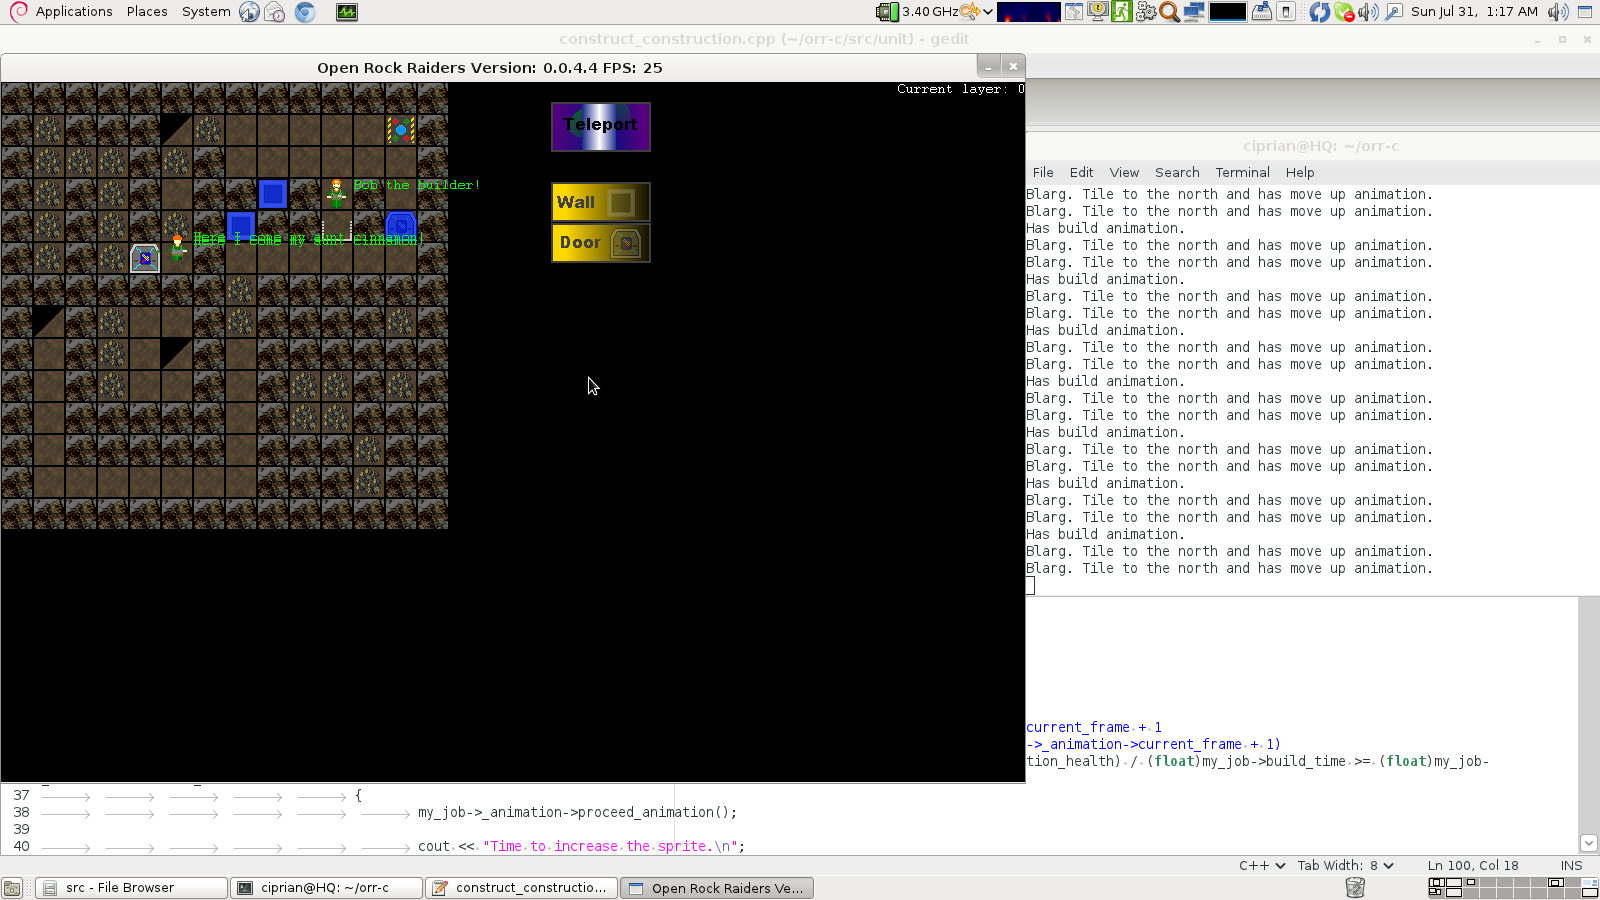
Task: Switch to construct_construction gedit taskbar entry
Action: tap(521, 888)
